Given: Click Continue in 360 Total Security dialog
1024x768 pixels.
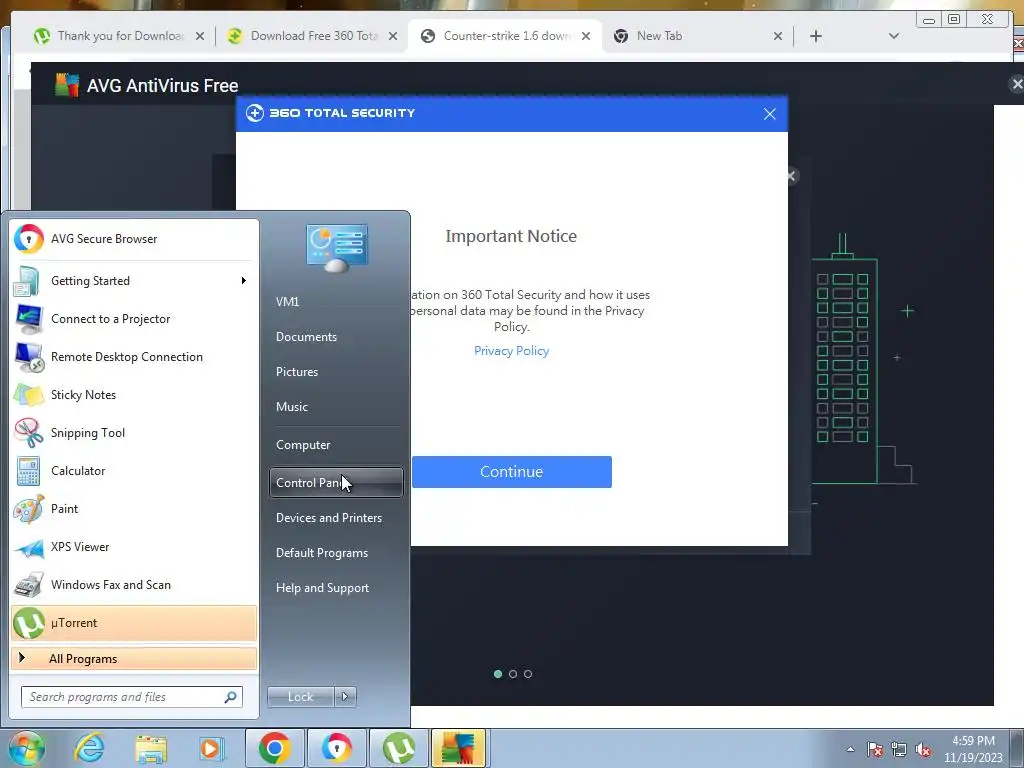Looking at the screenshot, I should tap(511, 472).
